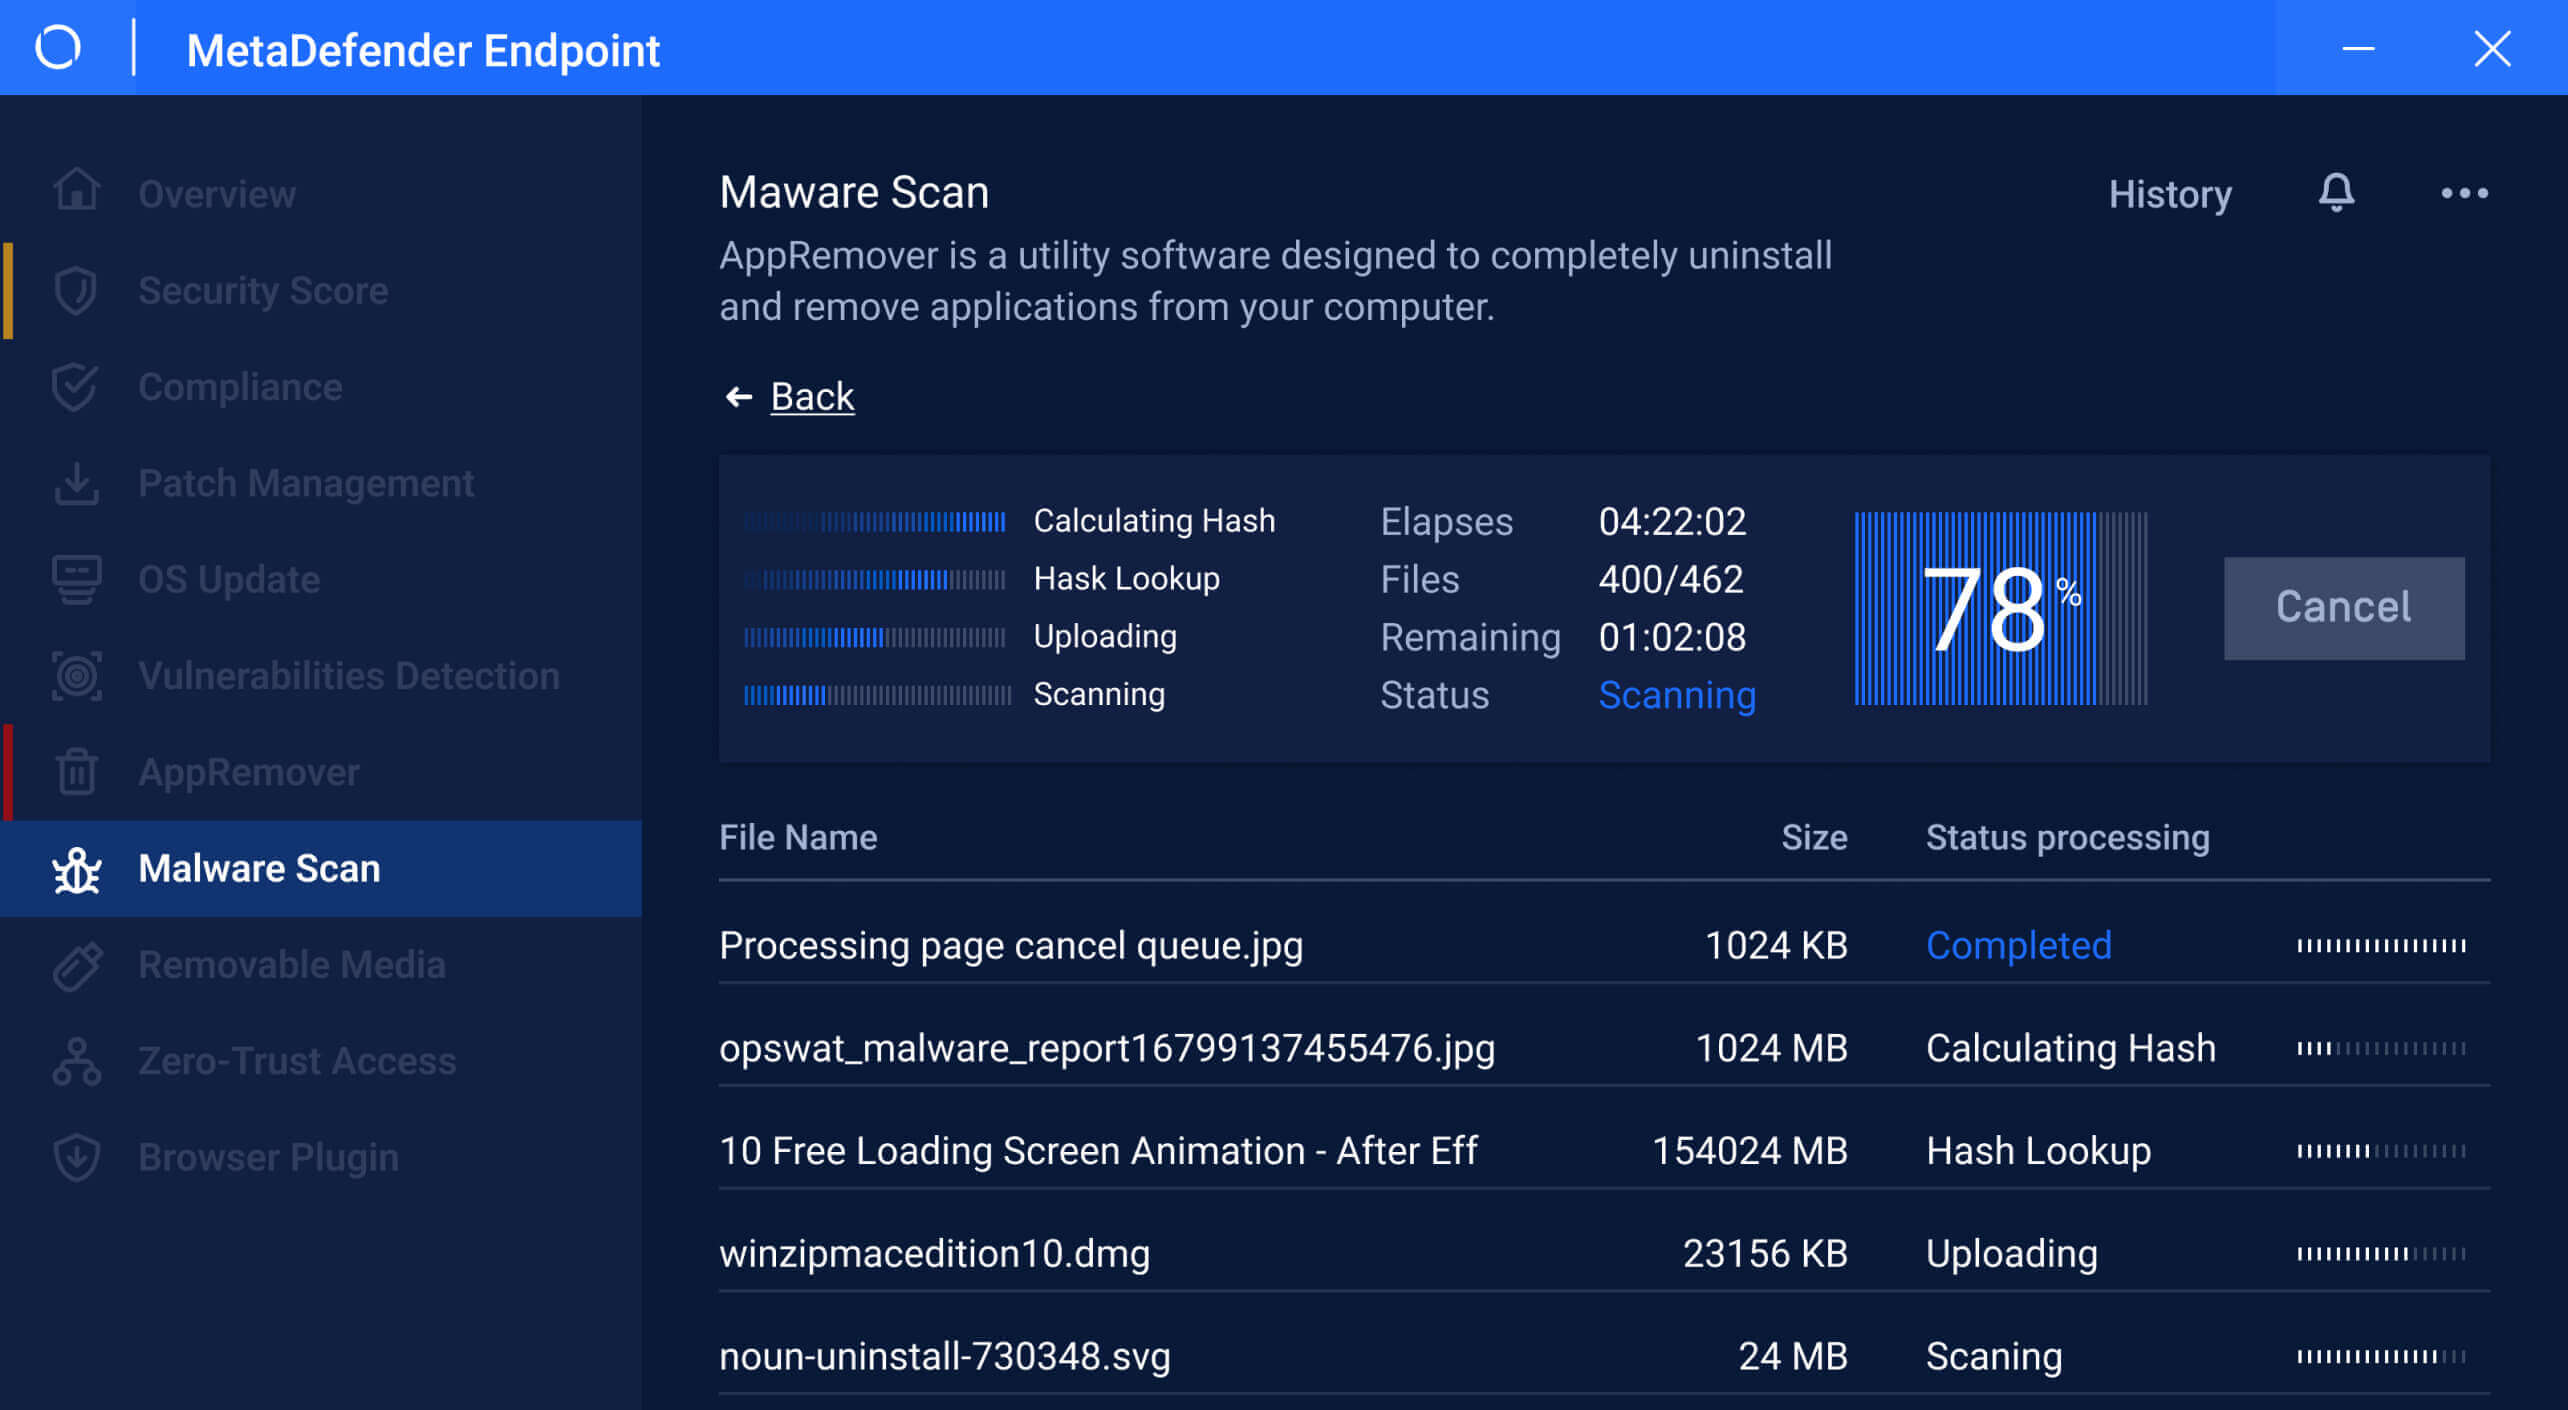Click the Patch Management download icon
2568x1410 pixels.
[x=76, y=484]
